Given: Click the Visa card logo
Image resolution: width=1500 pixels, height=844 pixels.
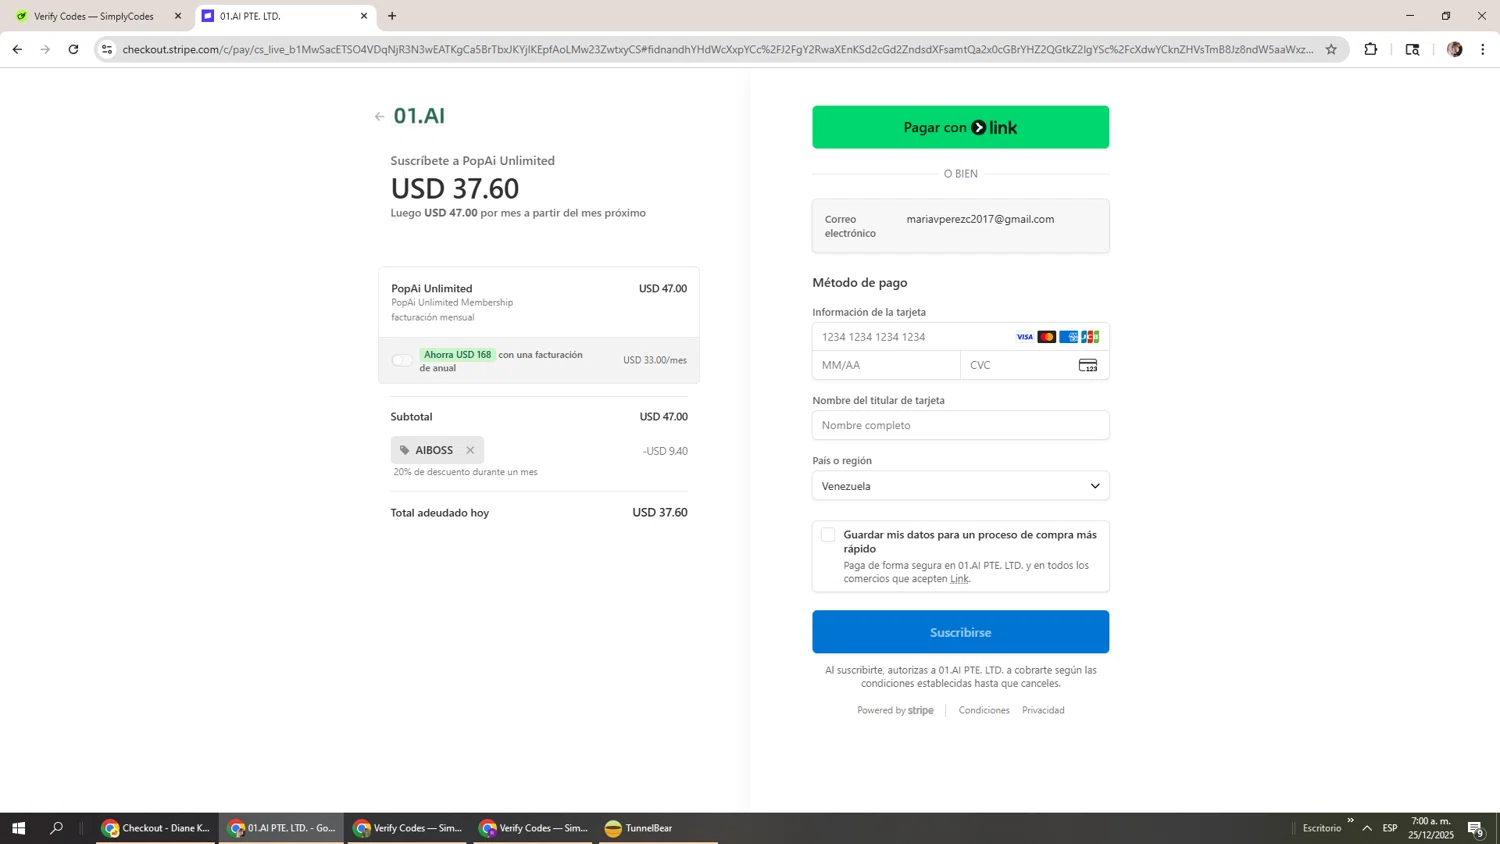Looking at the screenshot, I should point(1025,337).
